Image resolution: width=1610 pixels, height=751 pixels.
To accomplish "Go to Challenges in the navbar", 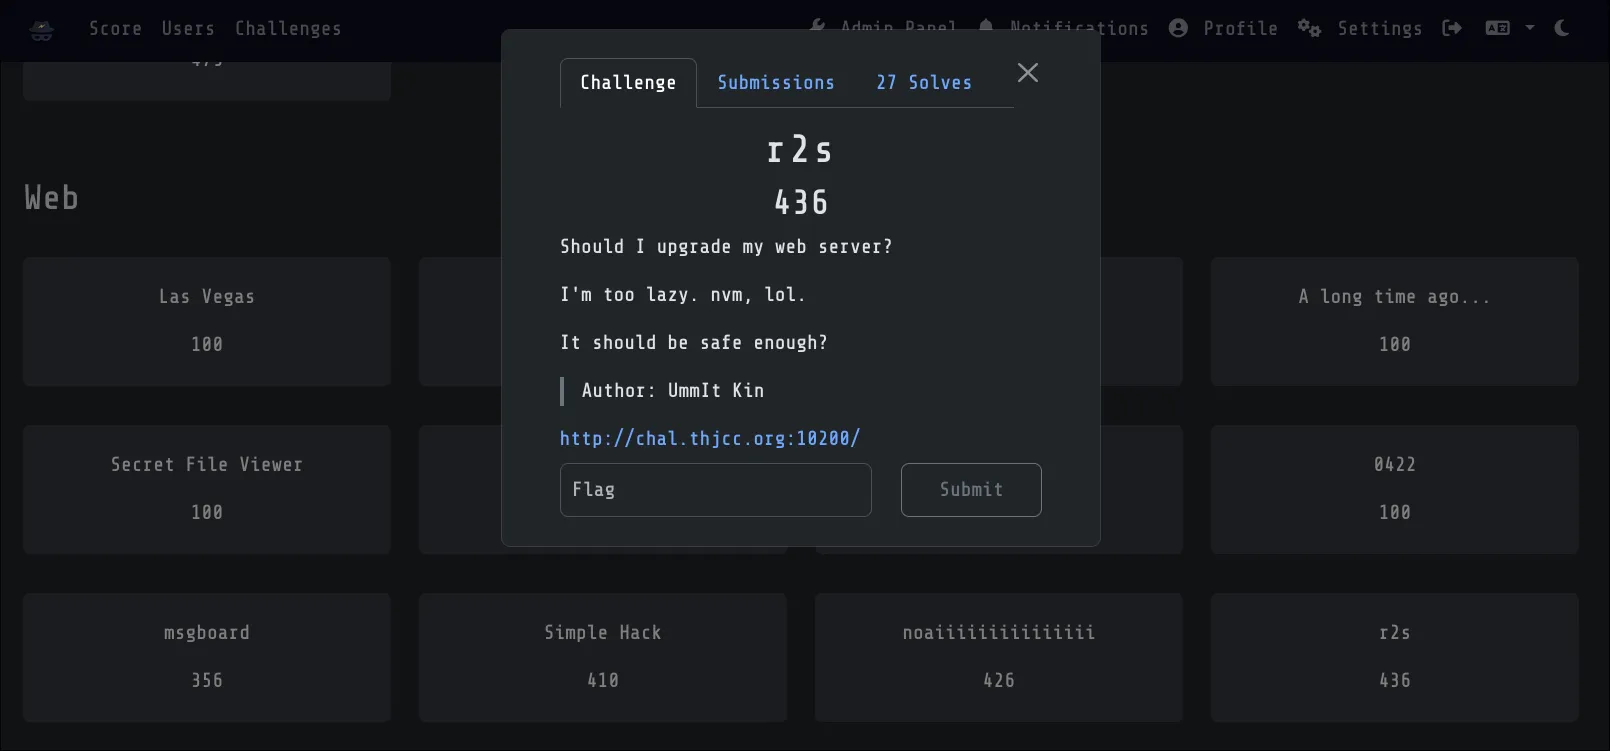I will coord(288,29).
